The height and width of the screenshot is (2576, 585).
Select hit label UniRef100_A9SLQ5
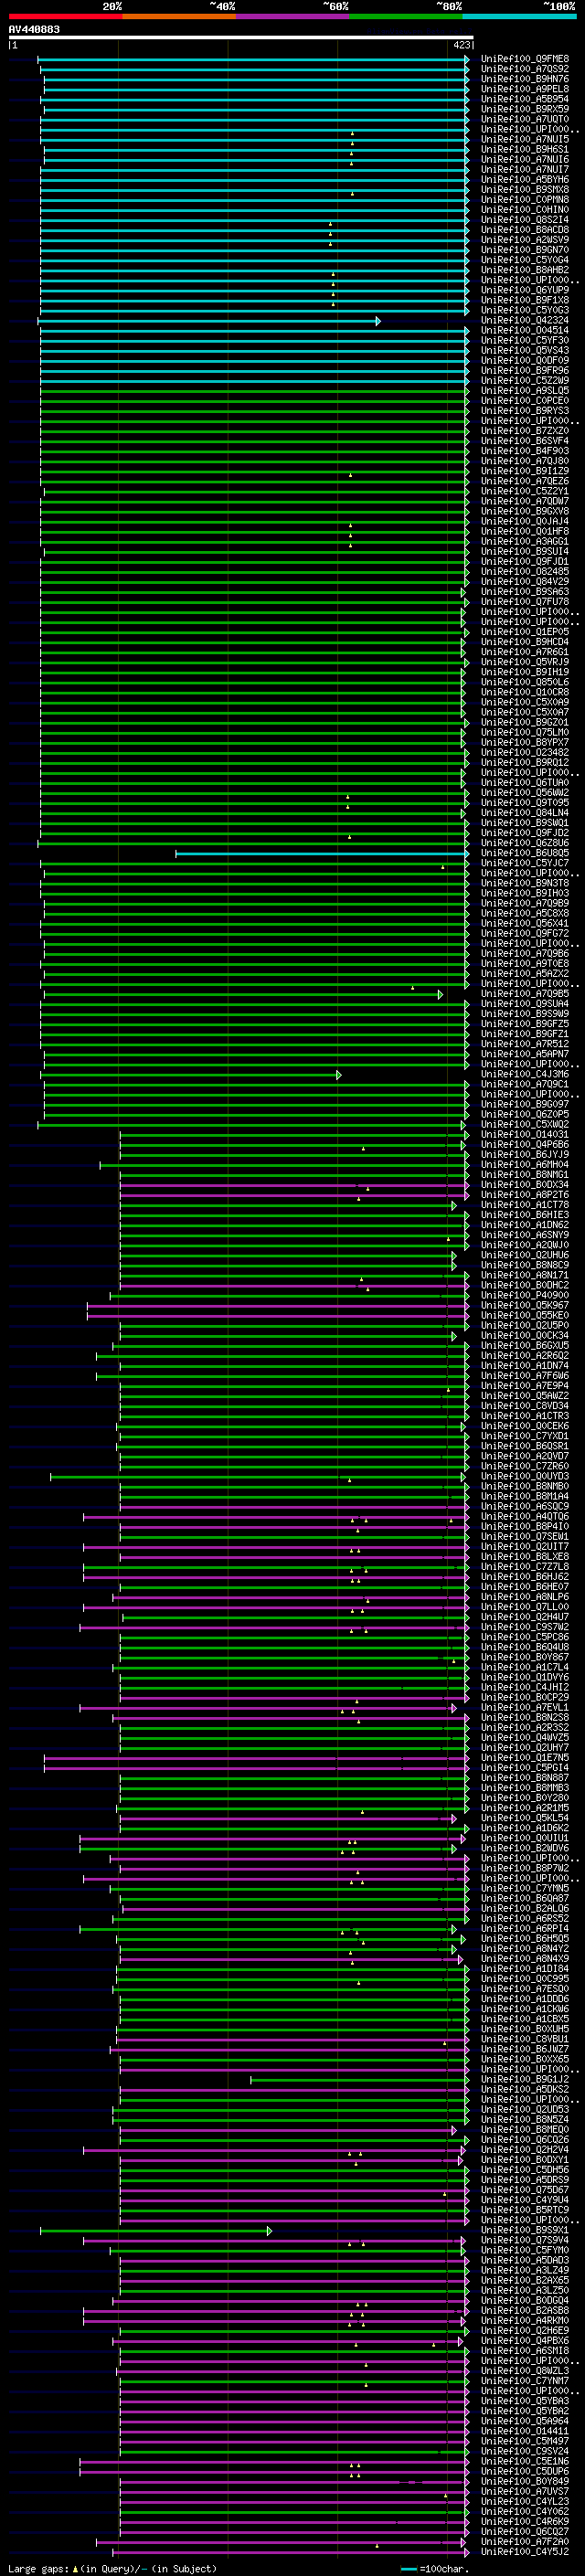525,391
